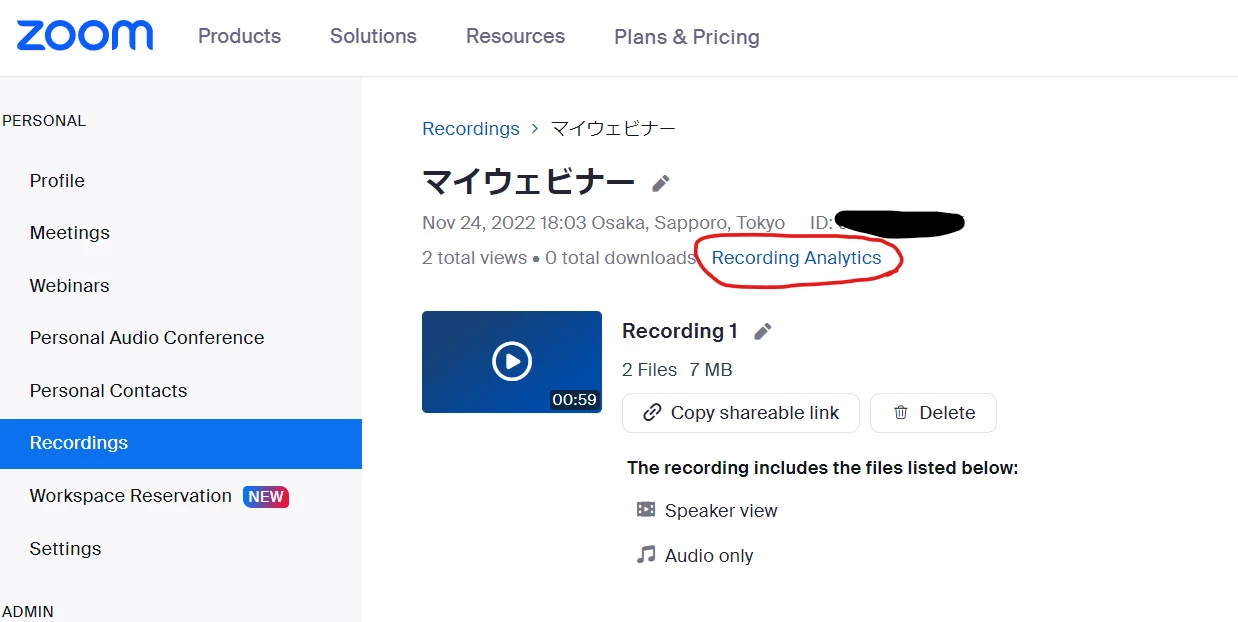Click the NEW badge by Workspace Reservation
The height and width of the screenshot is (622, 1238).
(x=266, y=497)
